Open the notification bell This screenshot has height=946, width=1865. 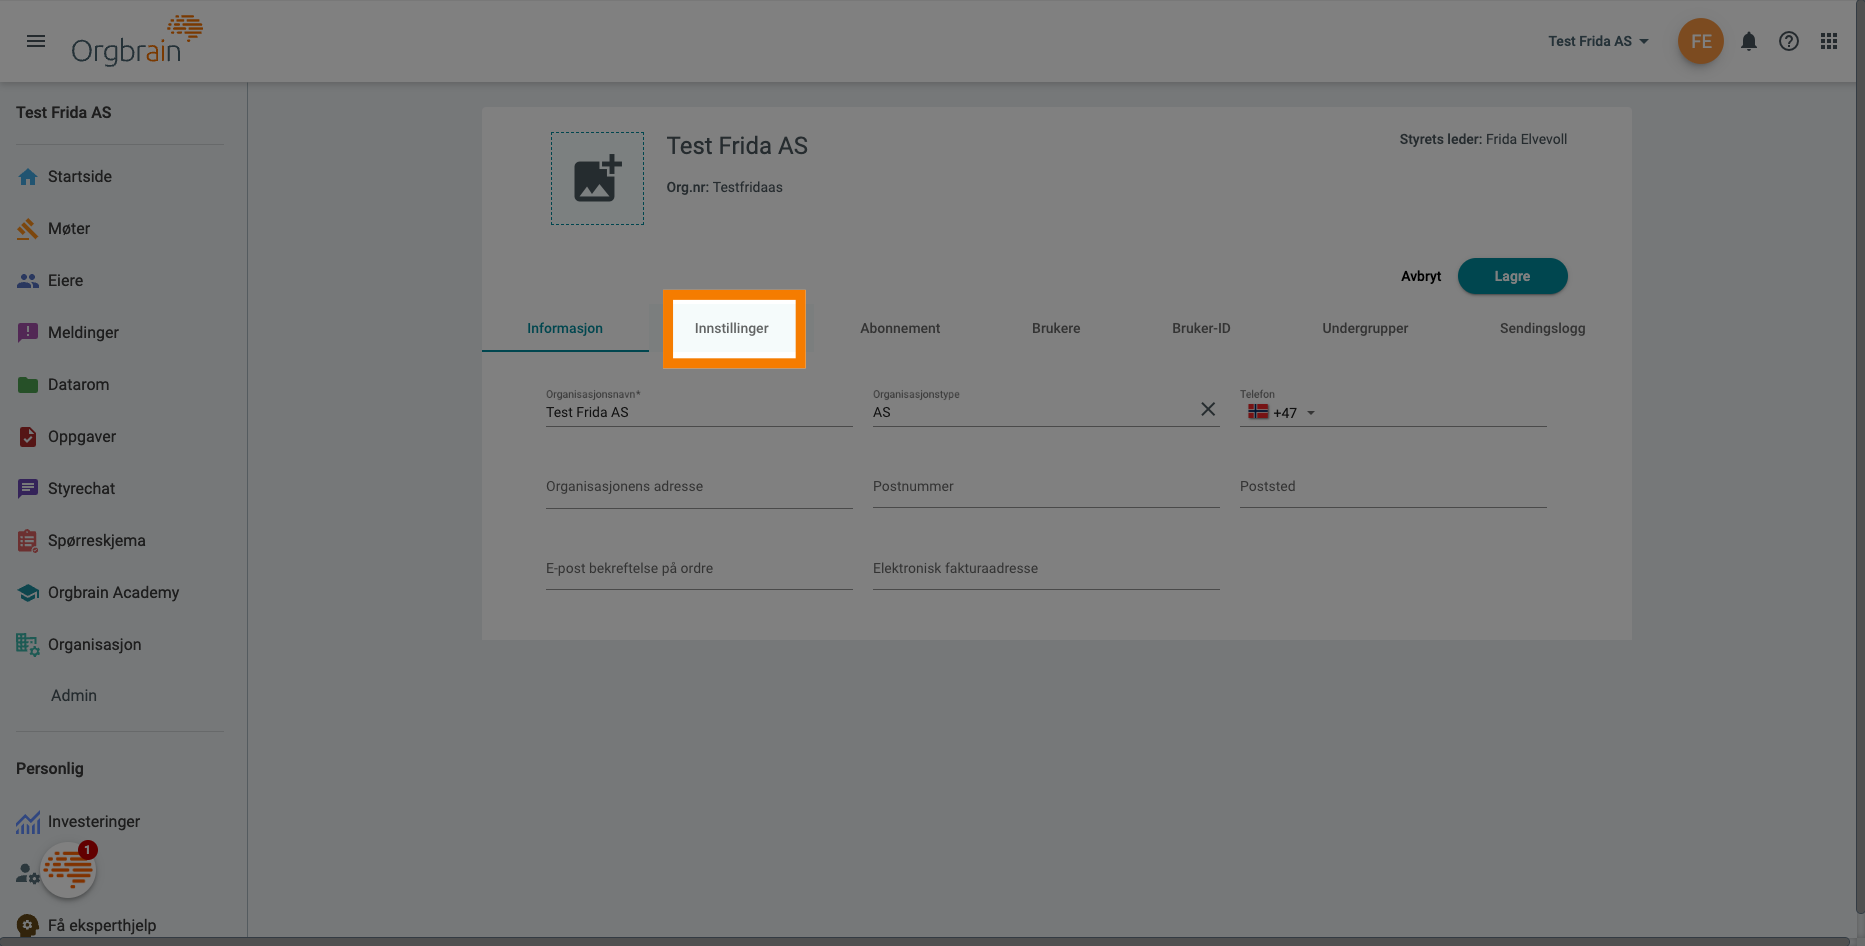(1749, 41)
